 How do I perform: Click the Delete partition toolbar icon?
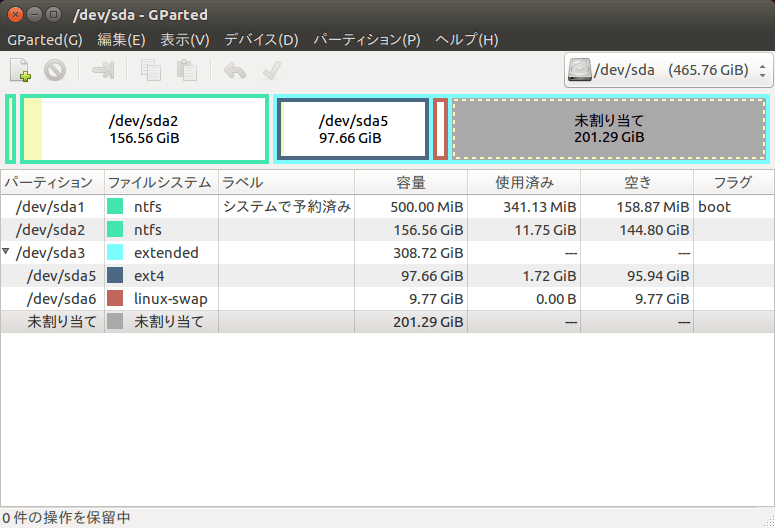click(x=55, y=70)
